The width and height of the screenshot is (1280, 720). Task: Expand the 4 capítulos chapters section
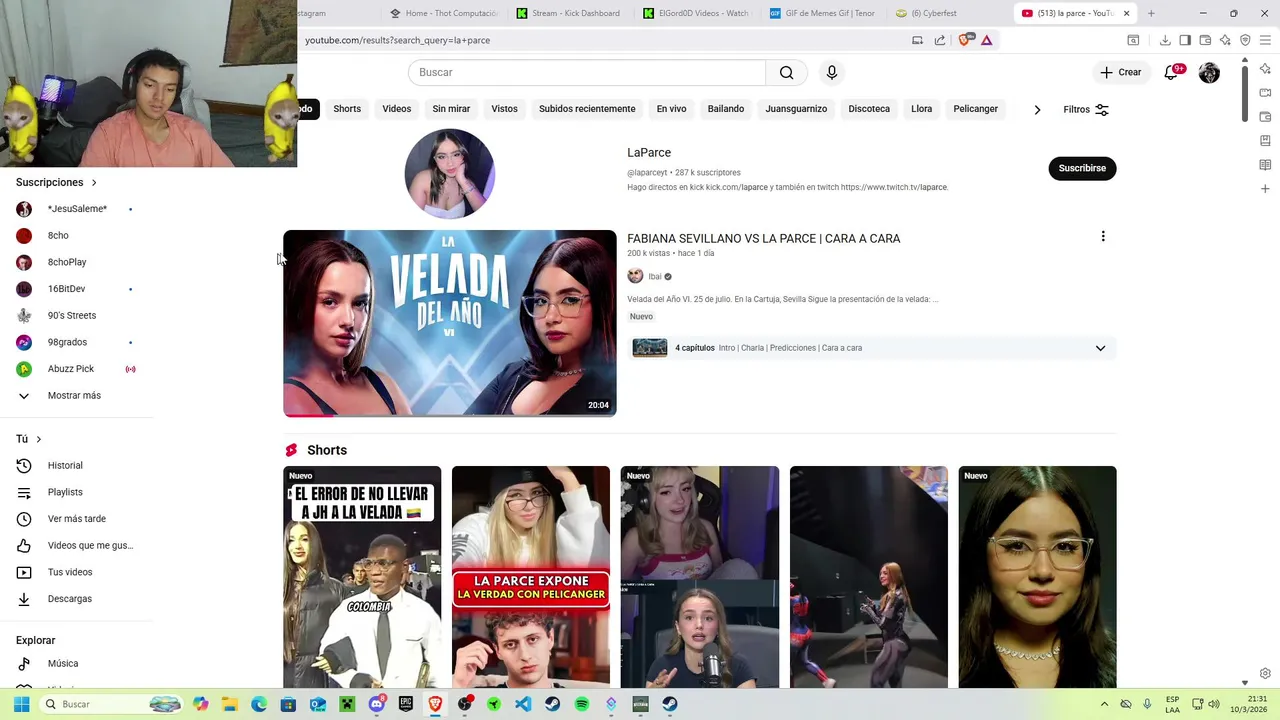coord(1100,348)
